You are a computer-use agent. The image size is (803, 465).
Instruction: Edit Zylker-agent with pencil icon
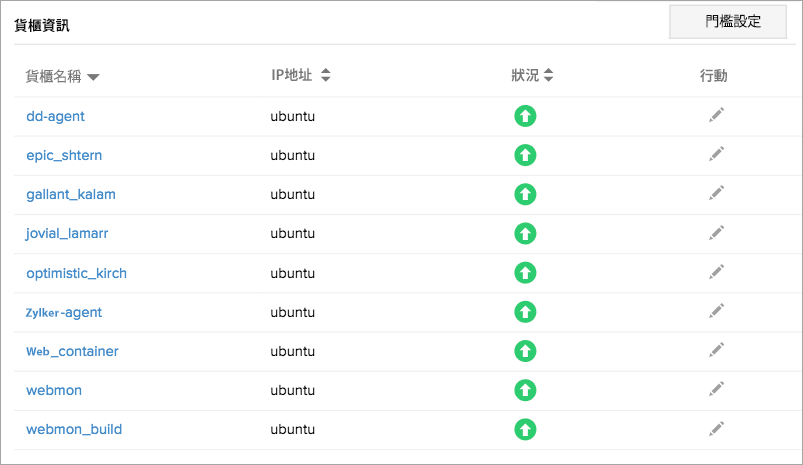point(716,310)
